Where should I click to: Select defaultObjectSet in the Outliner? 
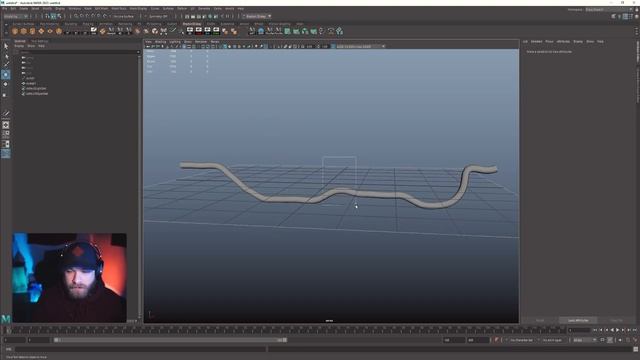coord(36,94)
